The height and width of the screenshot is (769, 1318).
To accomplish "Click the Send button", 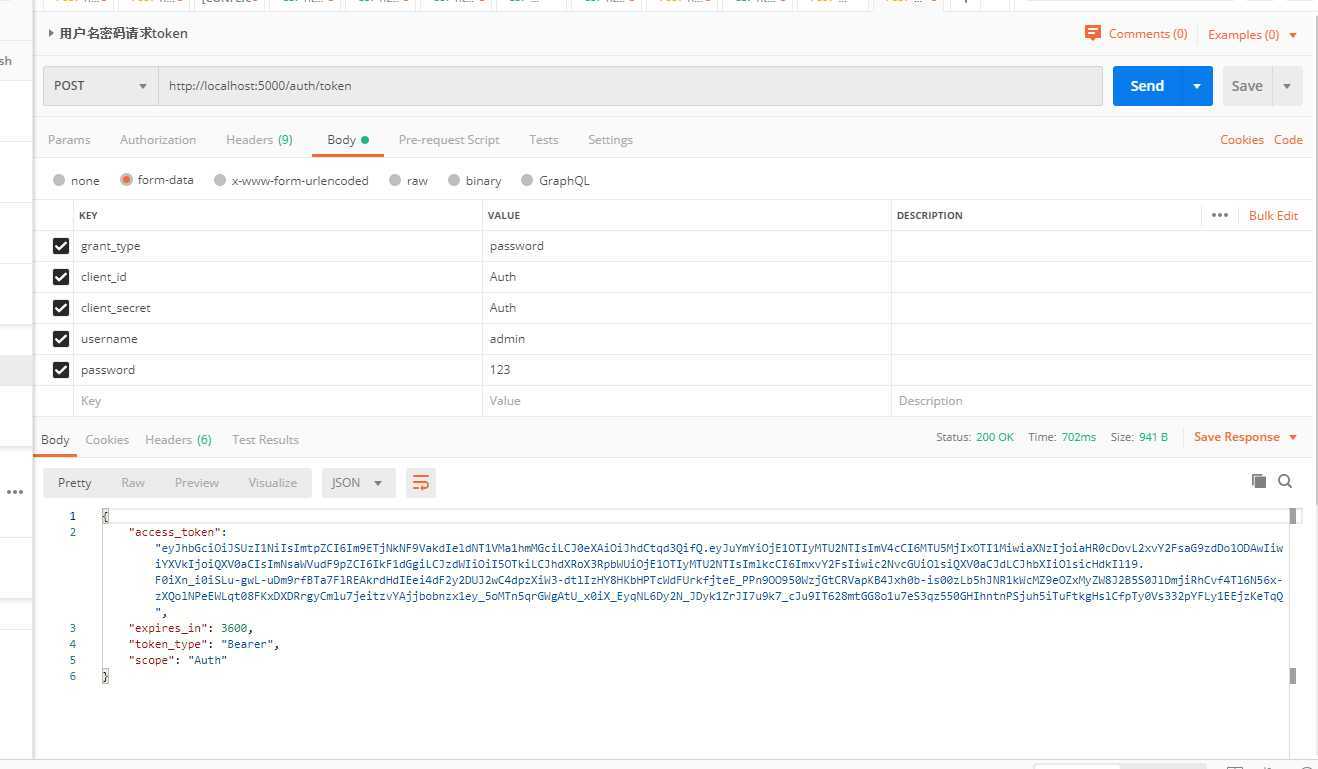I will click(x=1147, y=86).
